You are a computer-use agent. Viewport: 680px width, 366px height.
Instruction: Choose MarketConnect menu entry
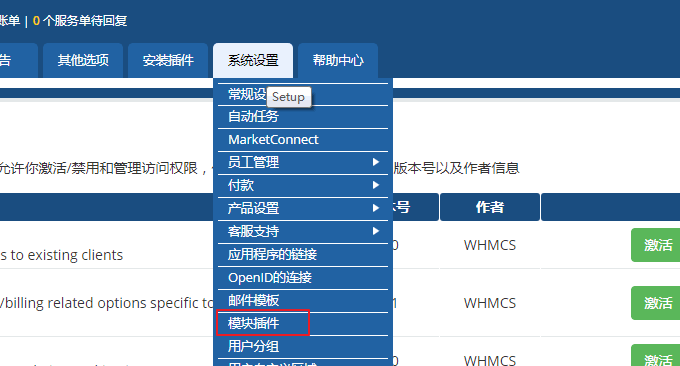click(x=303, y=140)
